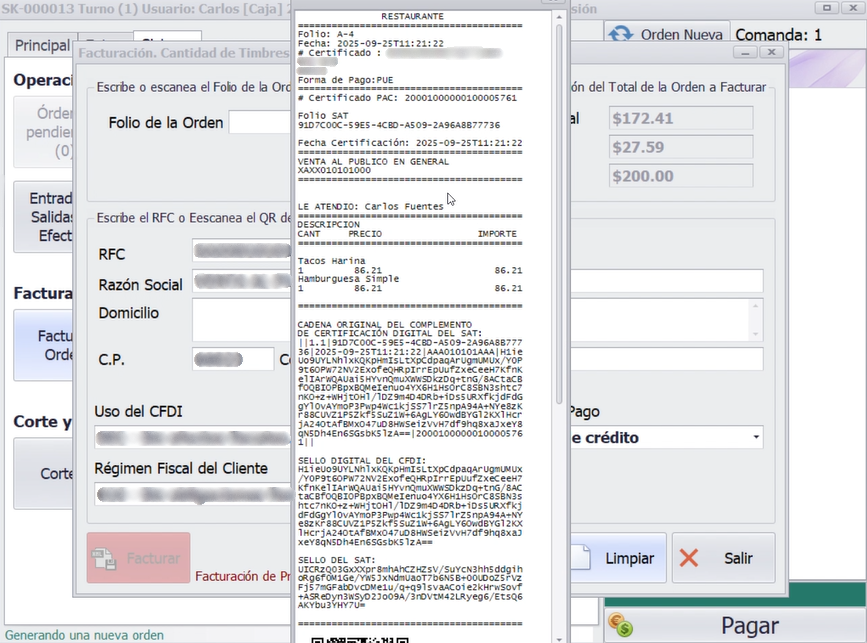Click the Folio de la Orden field
867x643 pixels.
pos(258,122)
